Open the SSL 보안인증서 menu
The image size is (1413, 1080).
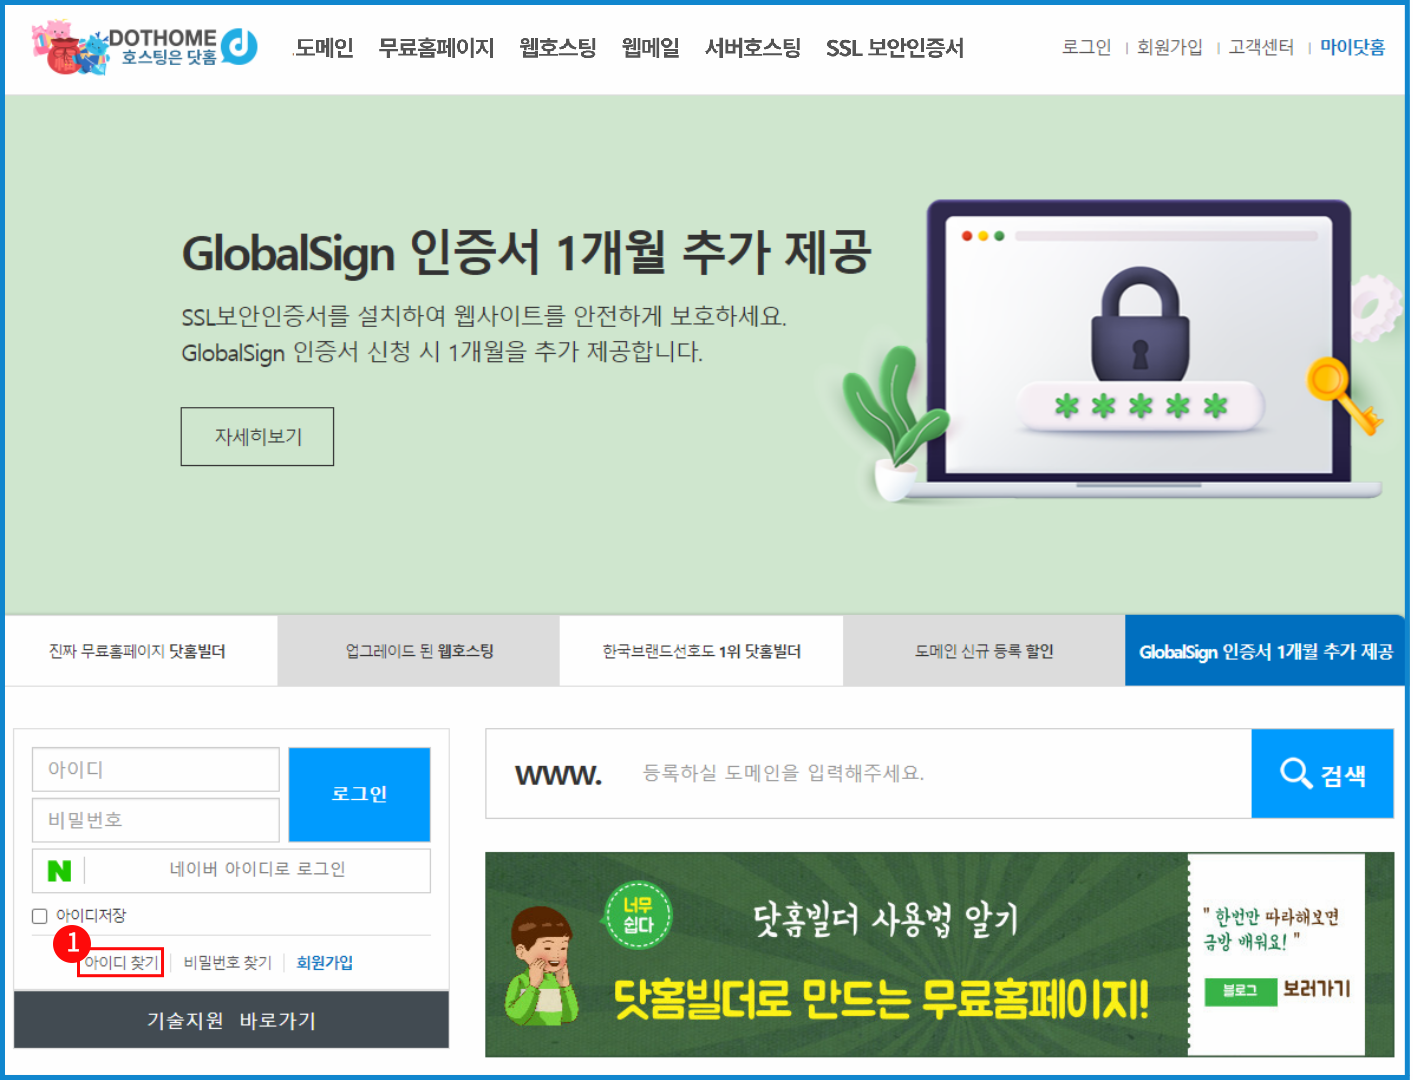pos(894,48)
